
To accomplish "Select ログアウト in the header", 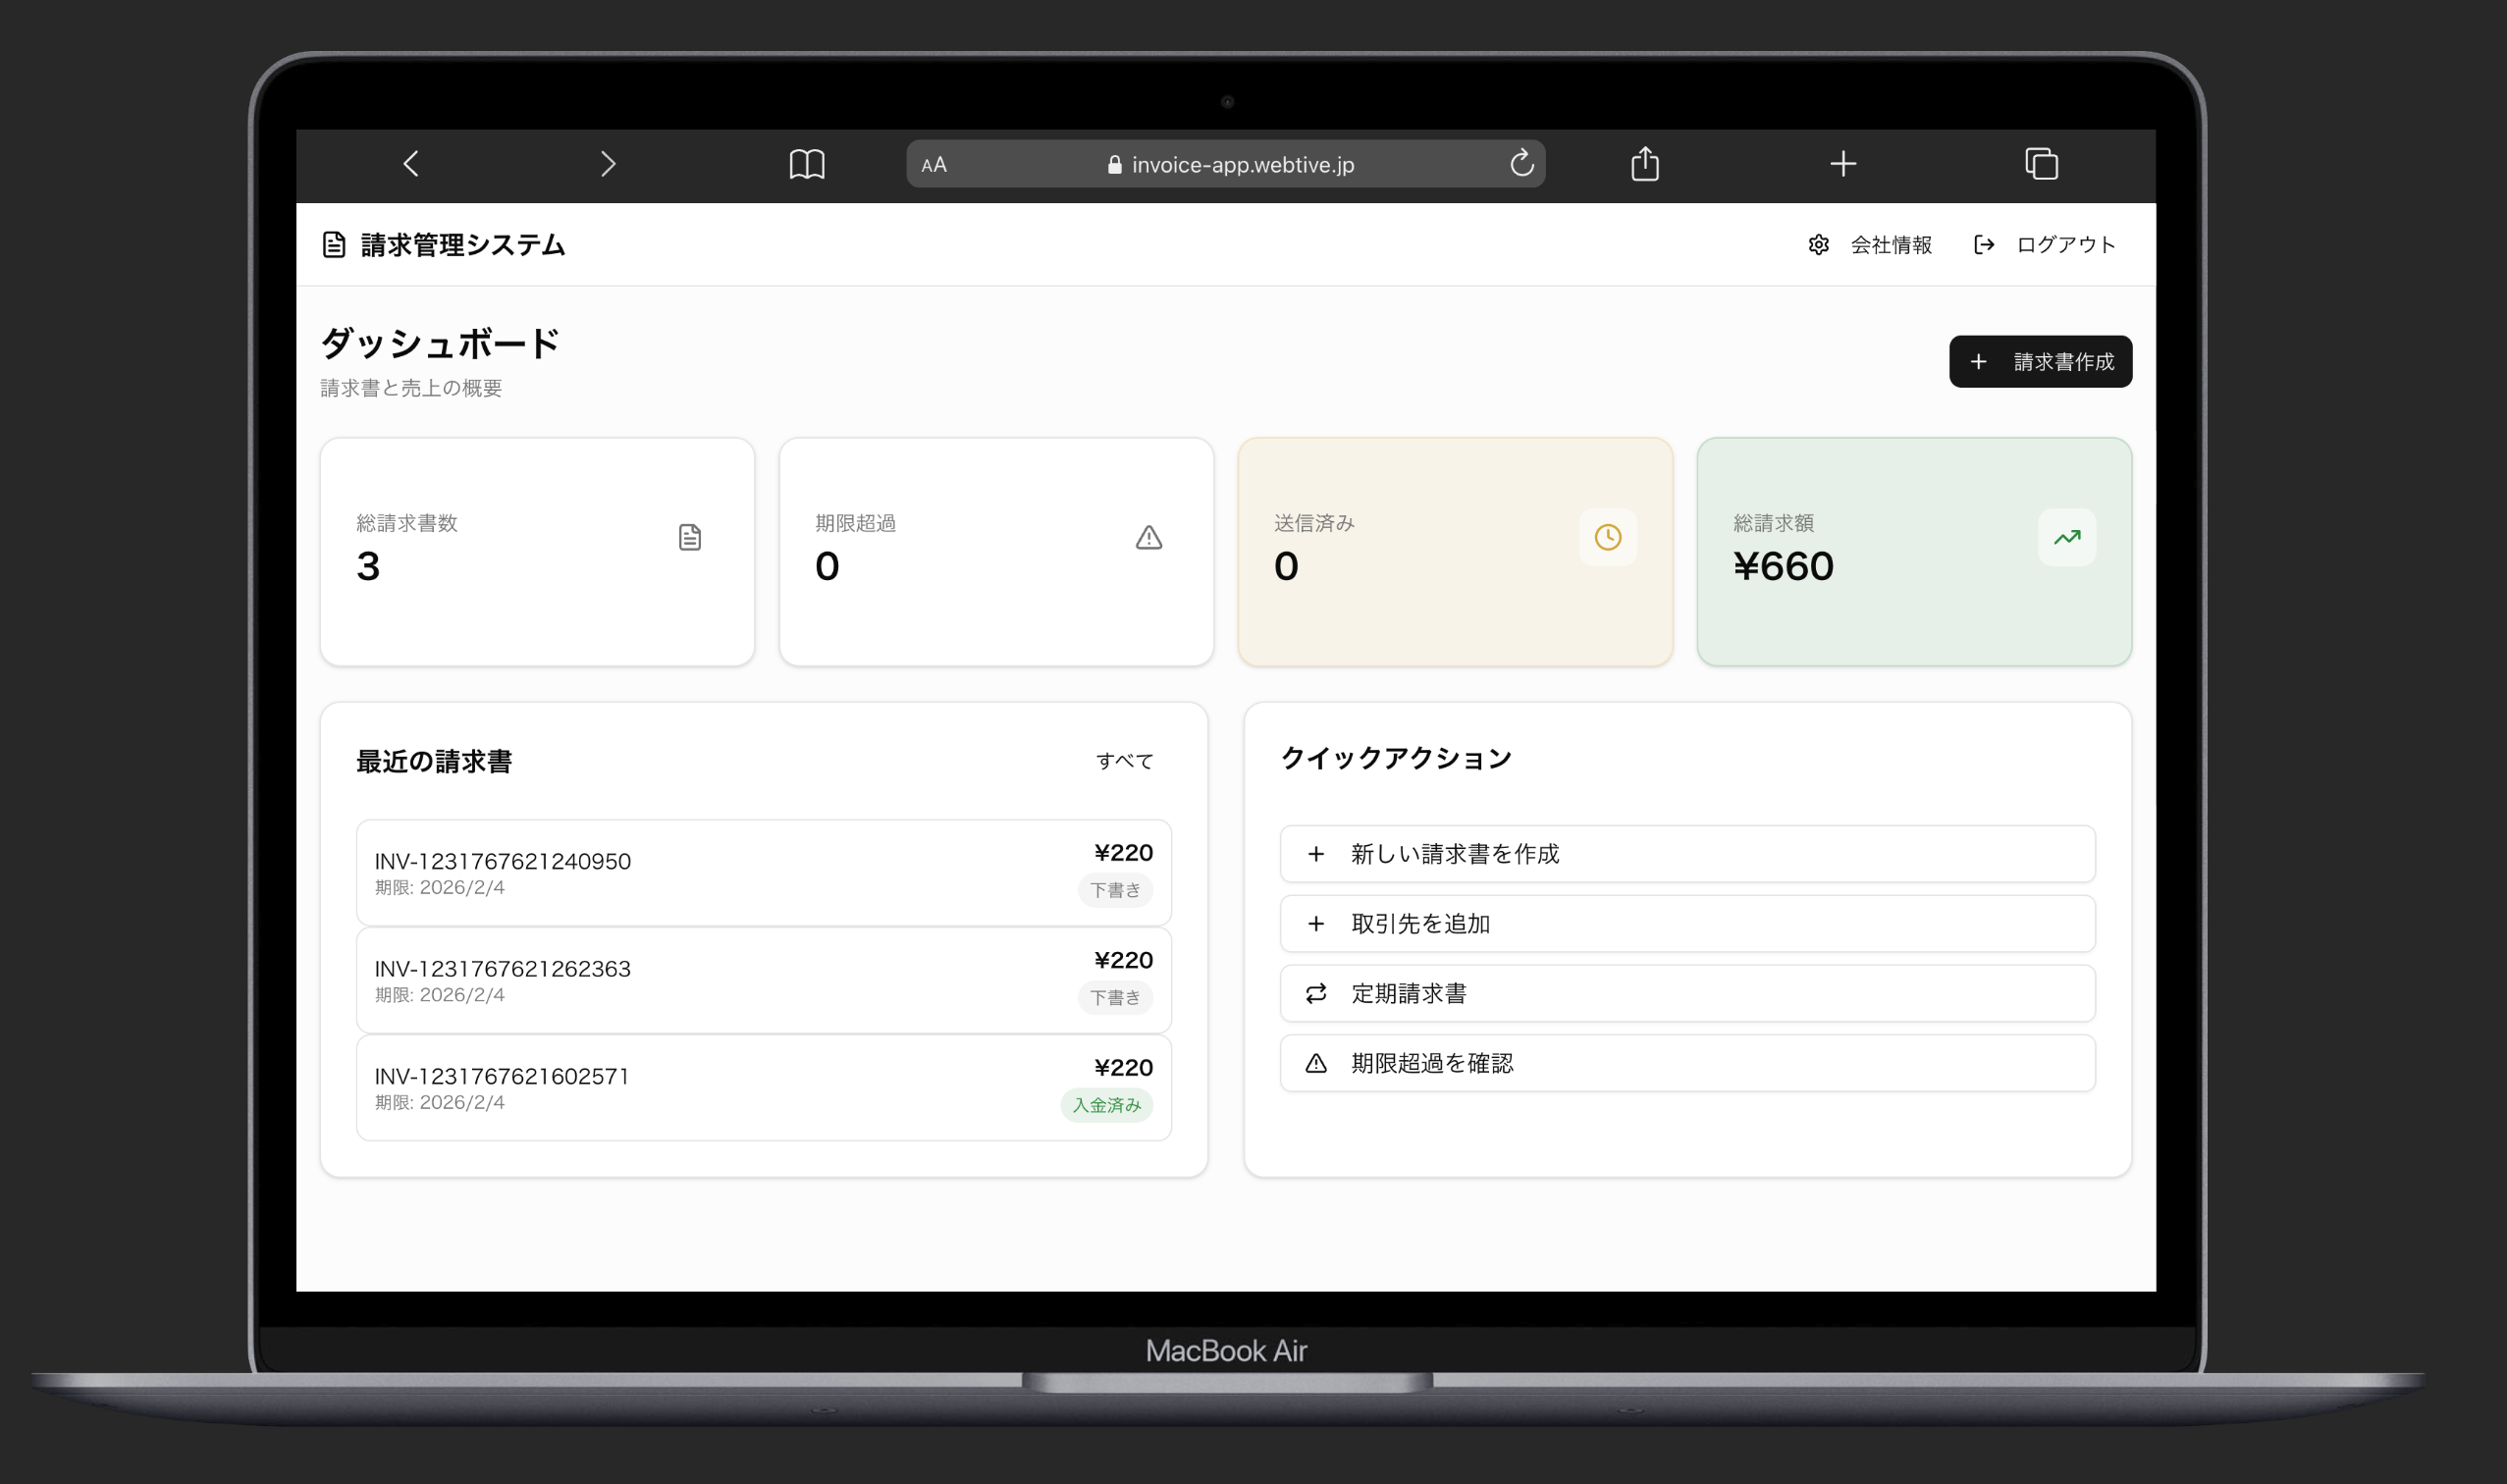I will (2064, 245).
